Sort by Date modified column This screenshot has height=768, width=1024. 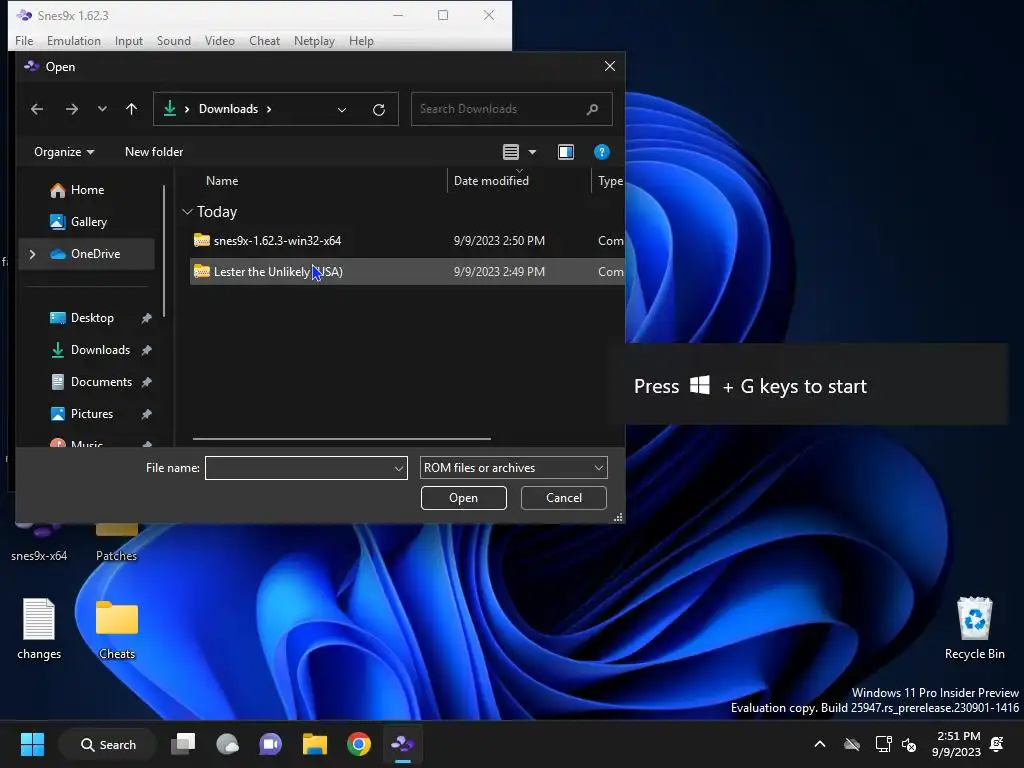(x=491, y=181)
